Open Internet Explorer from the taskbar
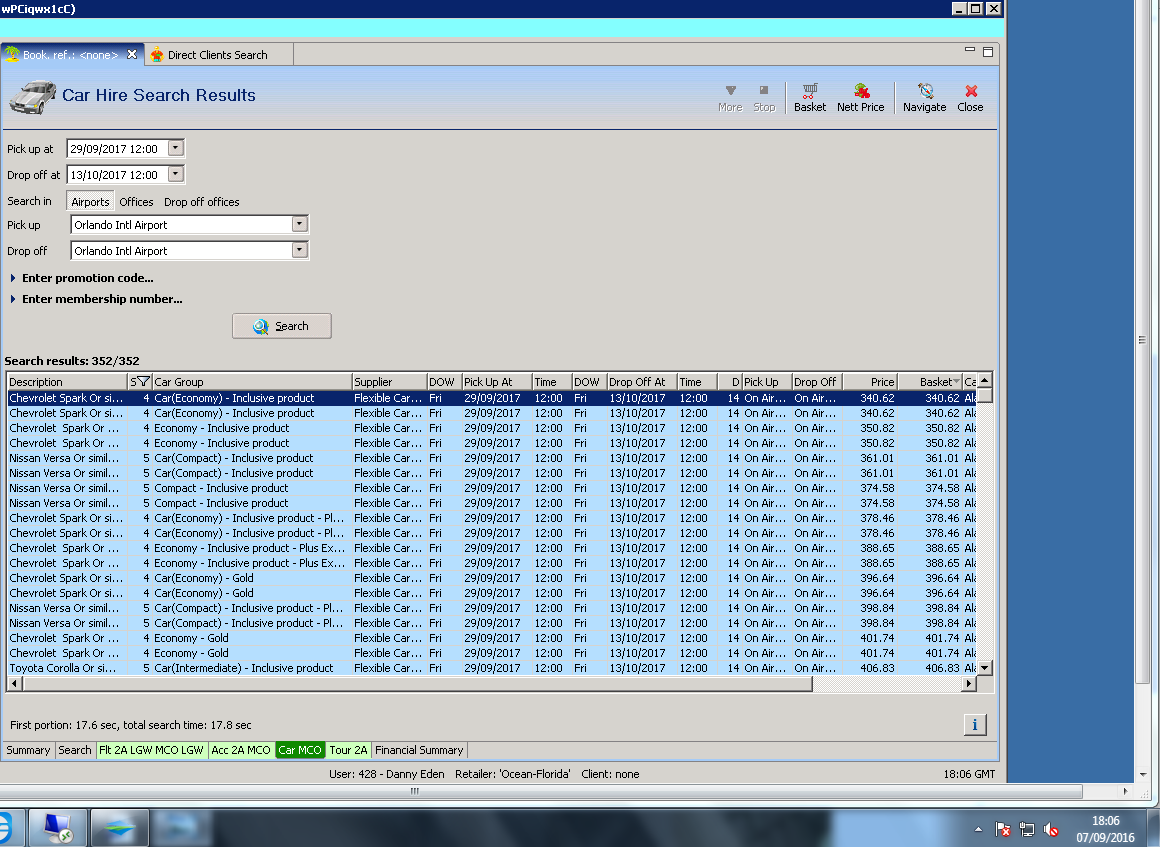The height and width of the screenshot is (847, 1160). tap(4, 829)
